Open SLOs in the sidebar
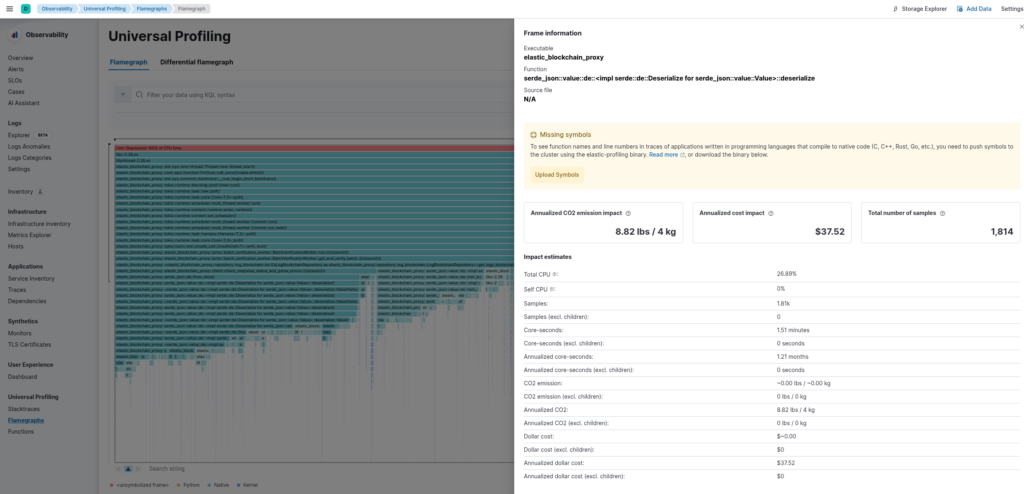Screen dimensions: 1024x494 [x=15, y=80]
